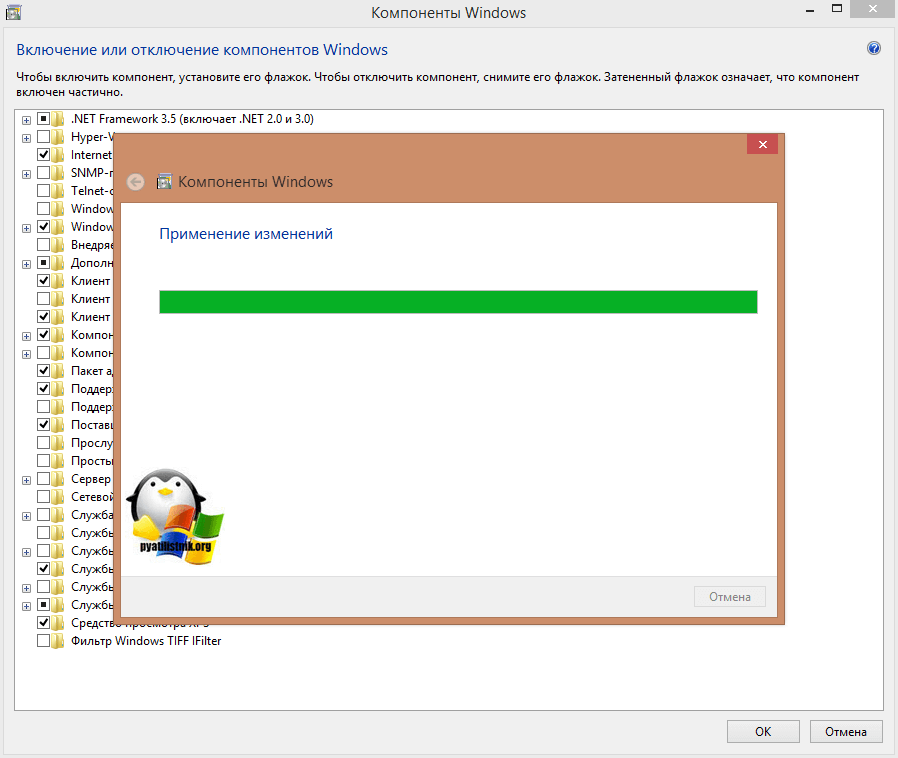
Task: Expand the Hyper-V tree node
Action: tap(26, 138)
